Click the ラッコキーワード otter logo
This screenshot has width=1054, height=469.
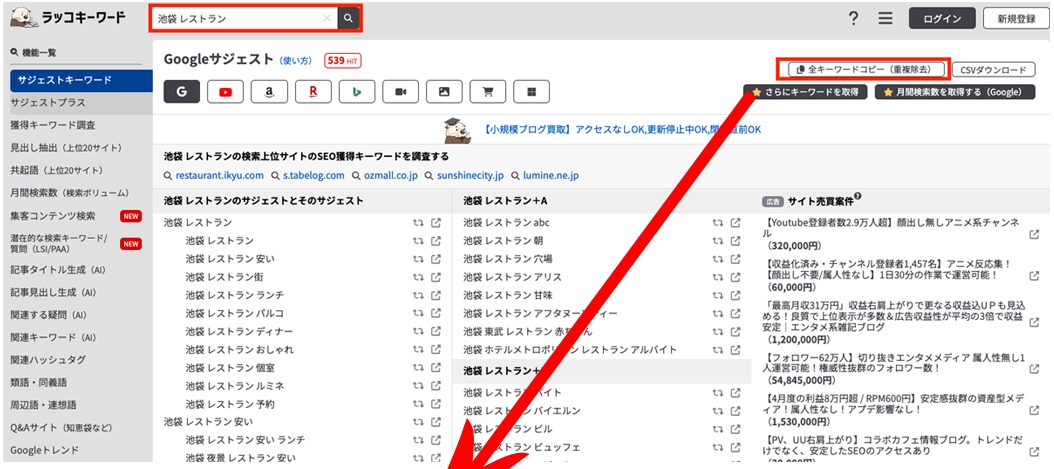click(x=67, y=18)
